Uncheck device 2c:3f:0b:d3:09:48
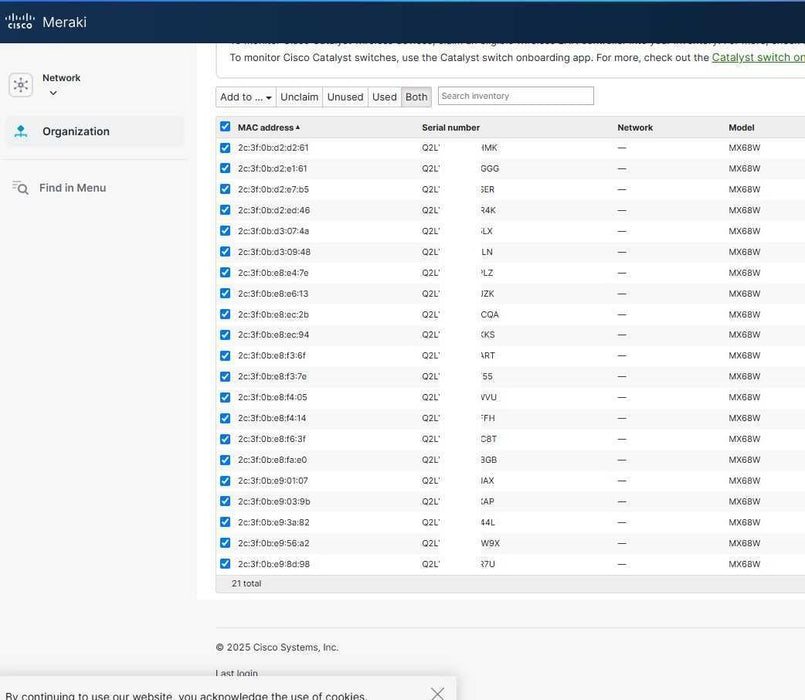Image resolution: width=805 pixels, height=700 pixels. (225, 252)
